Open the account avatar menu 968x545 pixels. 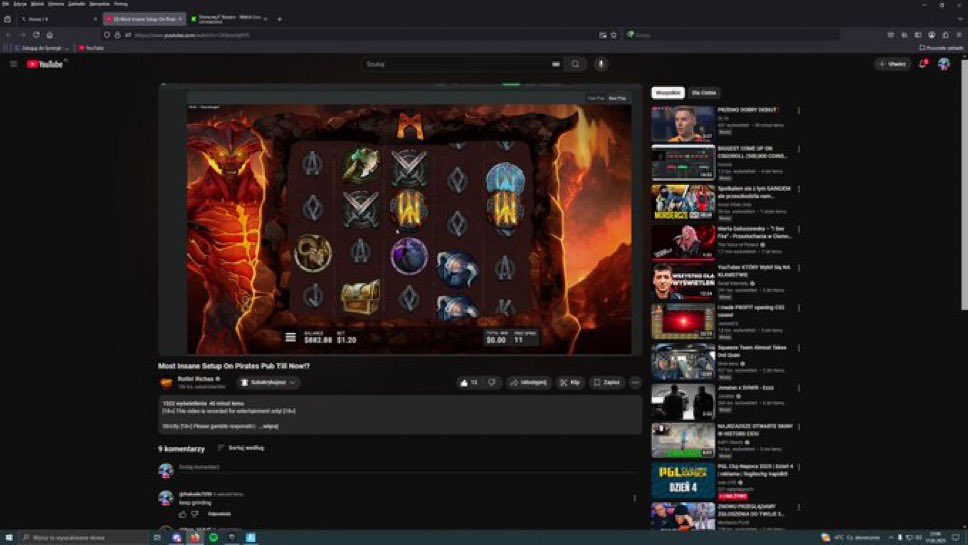click(x=944, y=64)
